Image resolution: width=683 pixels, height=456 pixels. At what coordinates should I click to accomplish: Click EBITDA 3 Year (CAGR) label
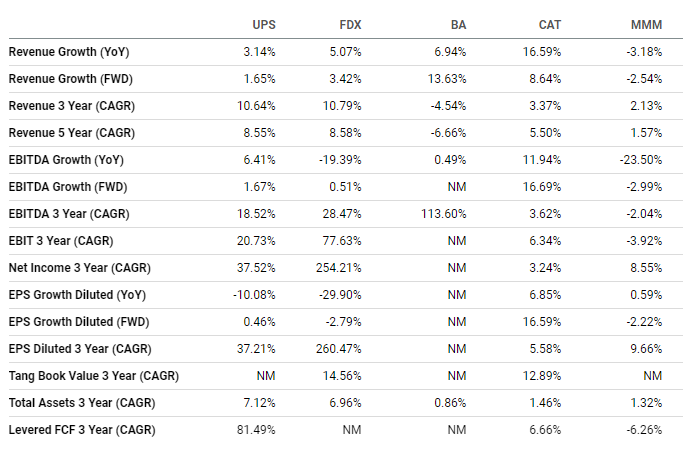coord(68,213)
